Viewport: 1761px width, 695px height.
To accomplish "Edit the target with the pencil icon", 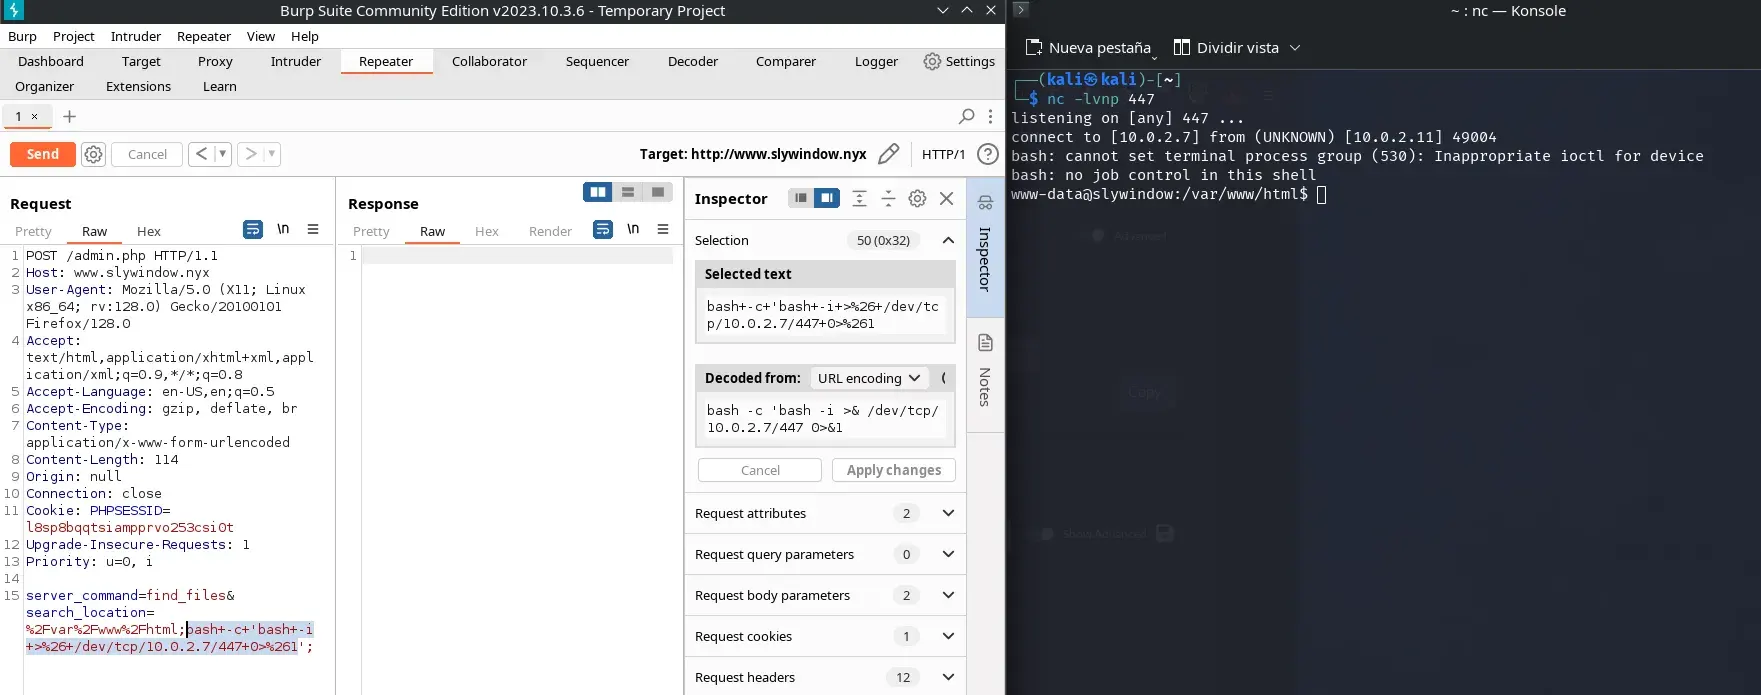I will pyautogui.click(x=888, y=154).
